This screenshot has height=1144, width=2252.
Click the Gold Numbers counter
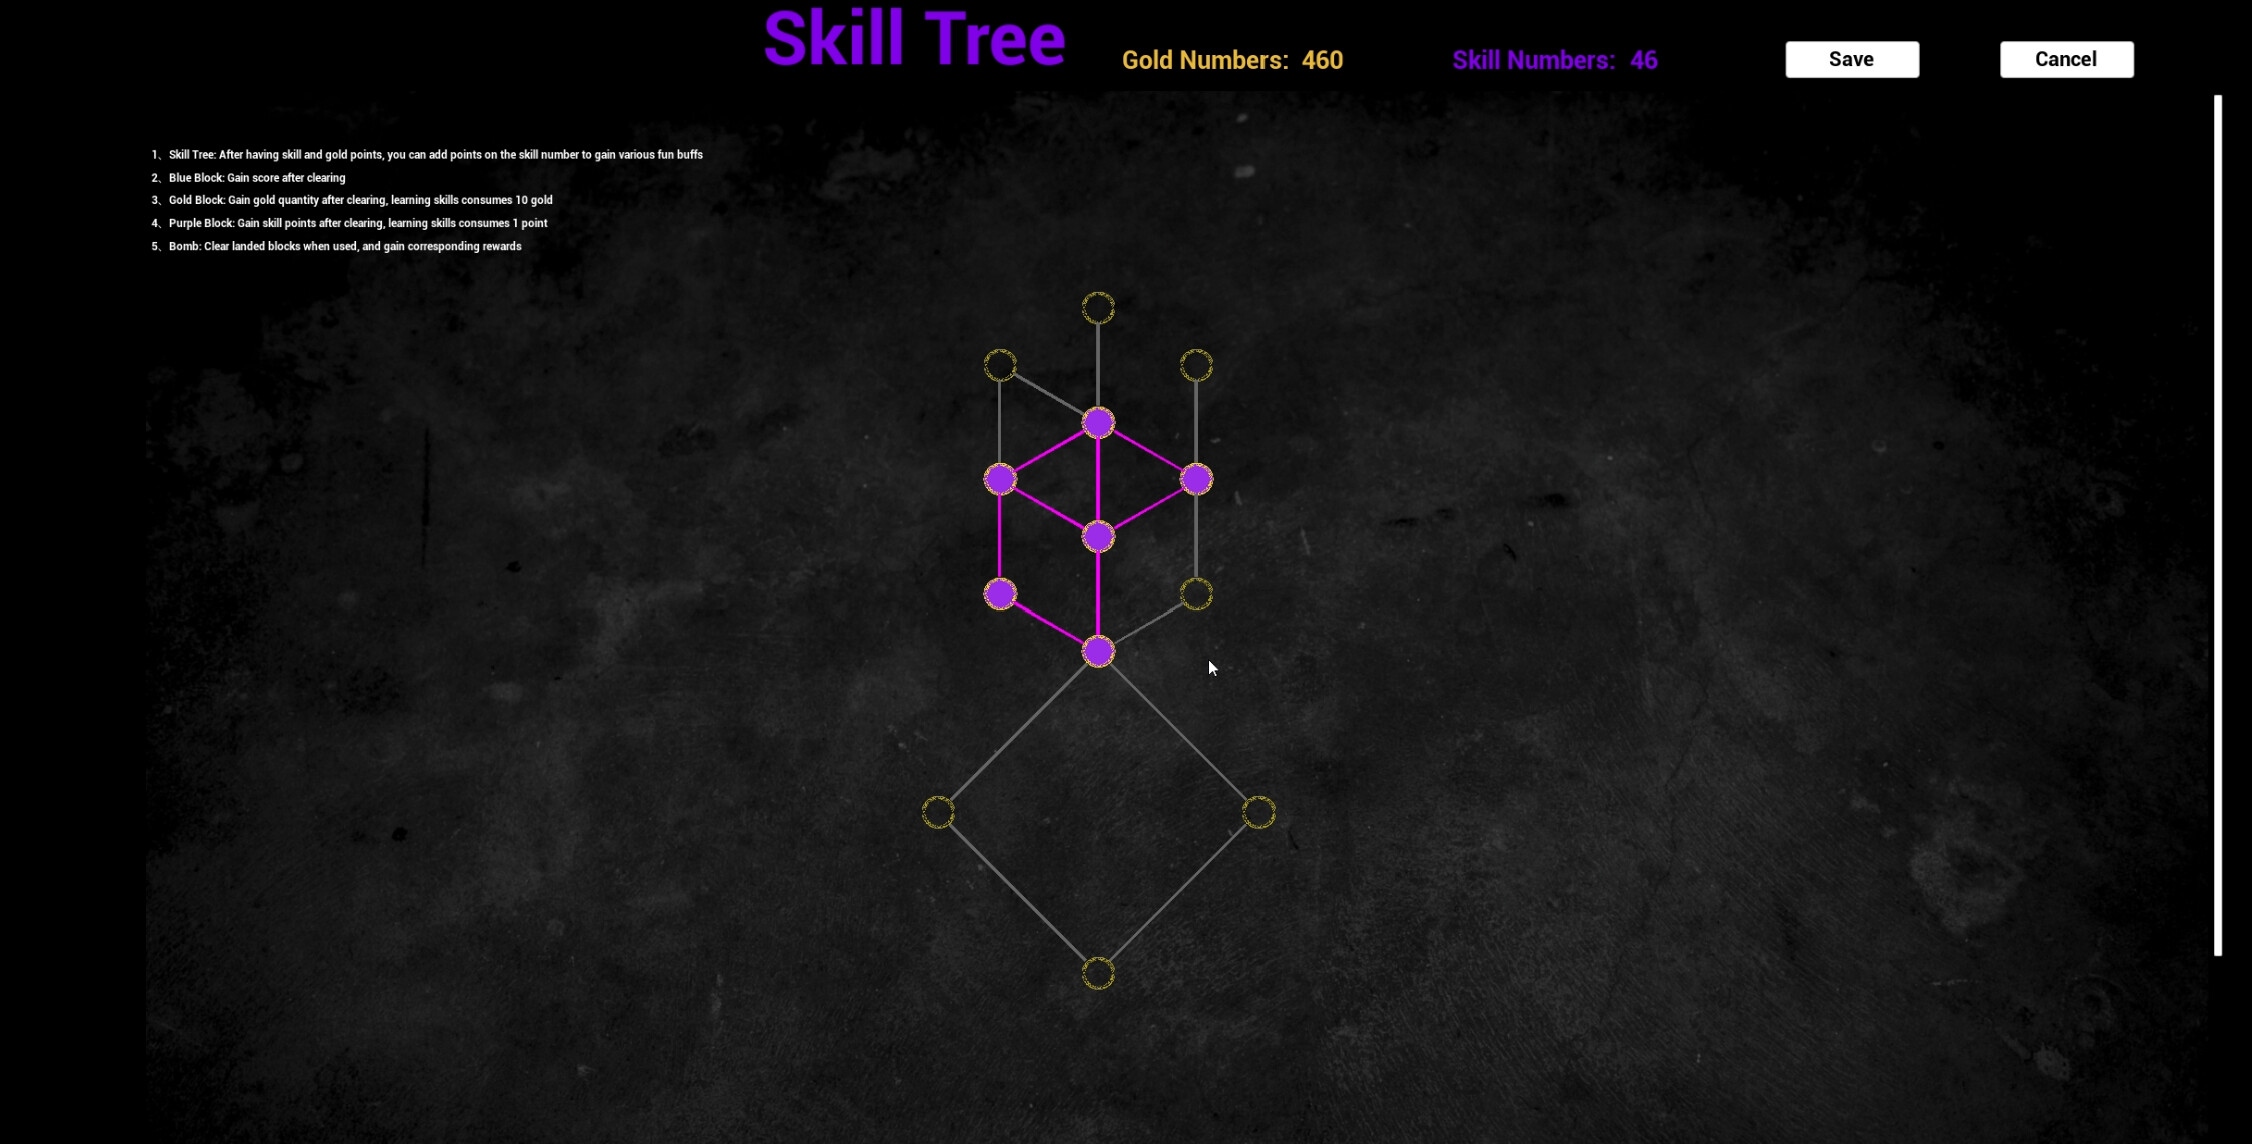click(x=1232, y=59)
